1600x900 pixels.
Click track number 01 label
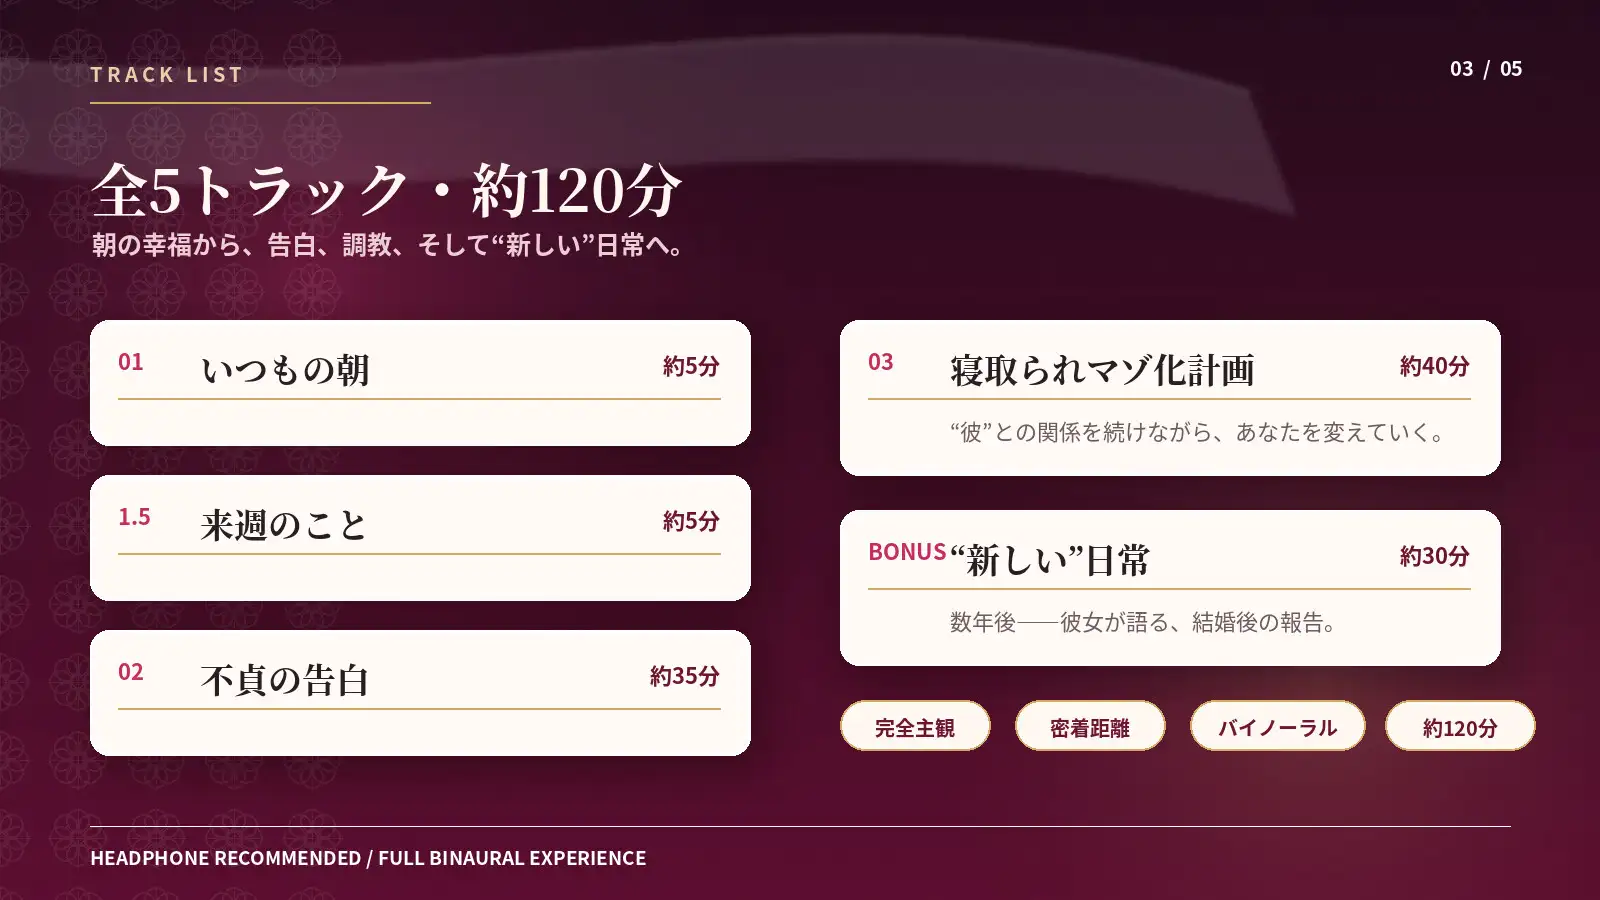pos(131,362)
